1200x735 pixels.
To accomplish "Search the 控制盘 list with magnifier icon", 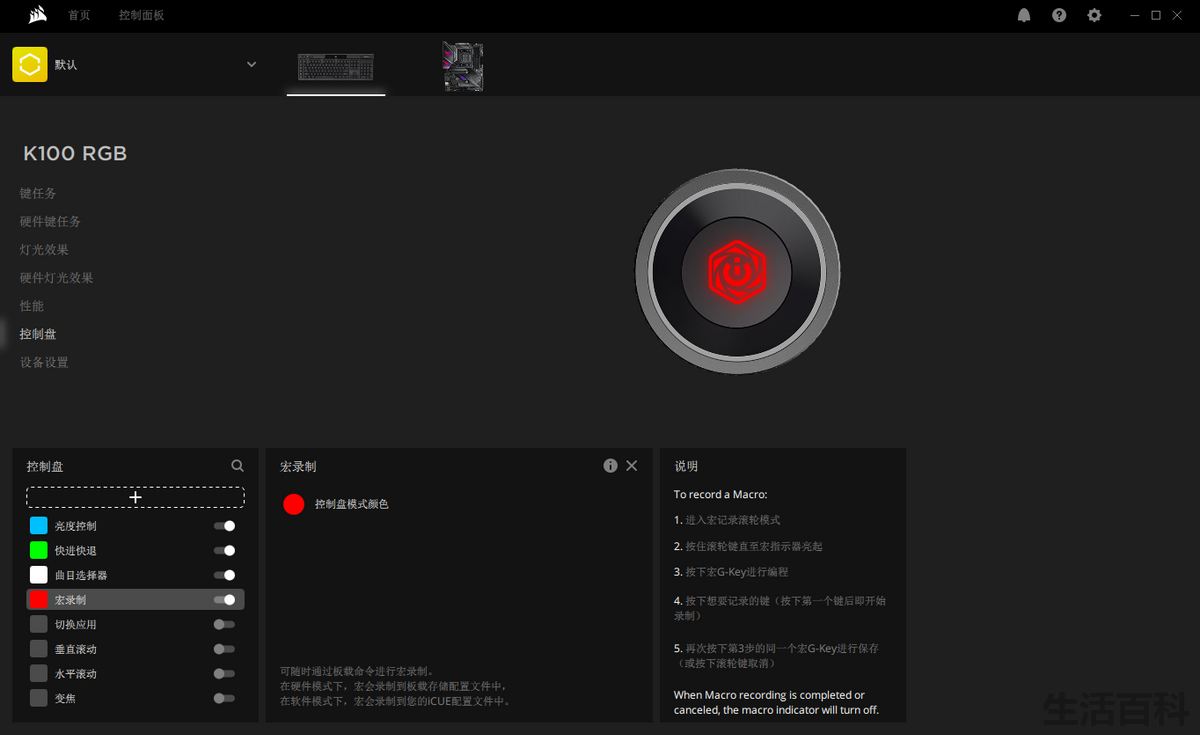I will tap(237, 466).
